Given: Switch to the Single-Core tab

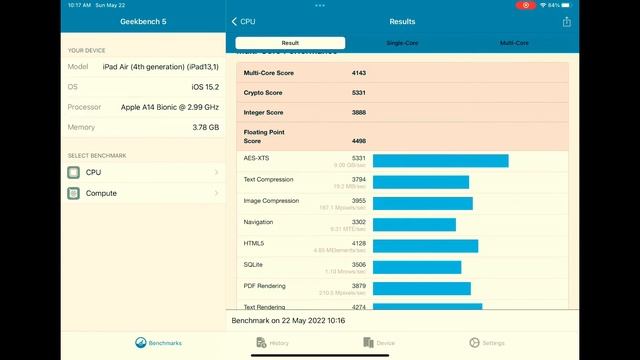Looking at the screenshot, I should click(x=402, y=43).
